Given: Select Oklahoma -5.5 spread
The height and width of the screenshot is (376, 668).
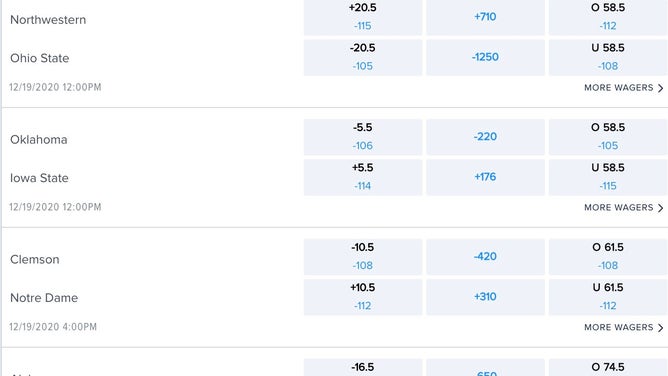Looking at the screenshot, I should [x=363, y=137].
